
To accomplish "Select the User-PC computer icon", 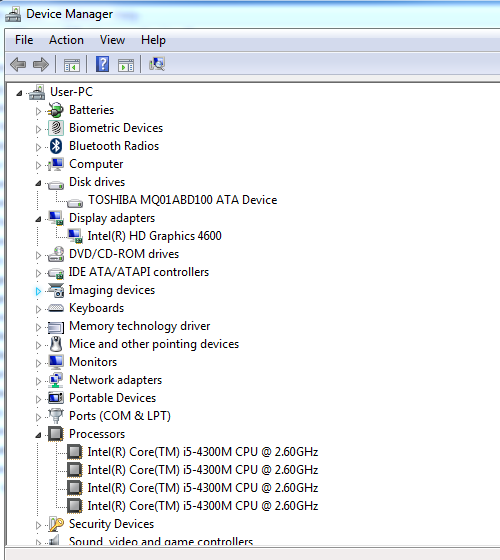I will point(37,92).
